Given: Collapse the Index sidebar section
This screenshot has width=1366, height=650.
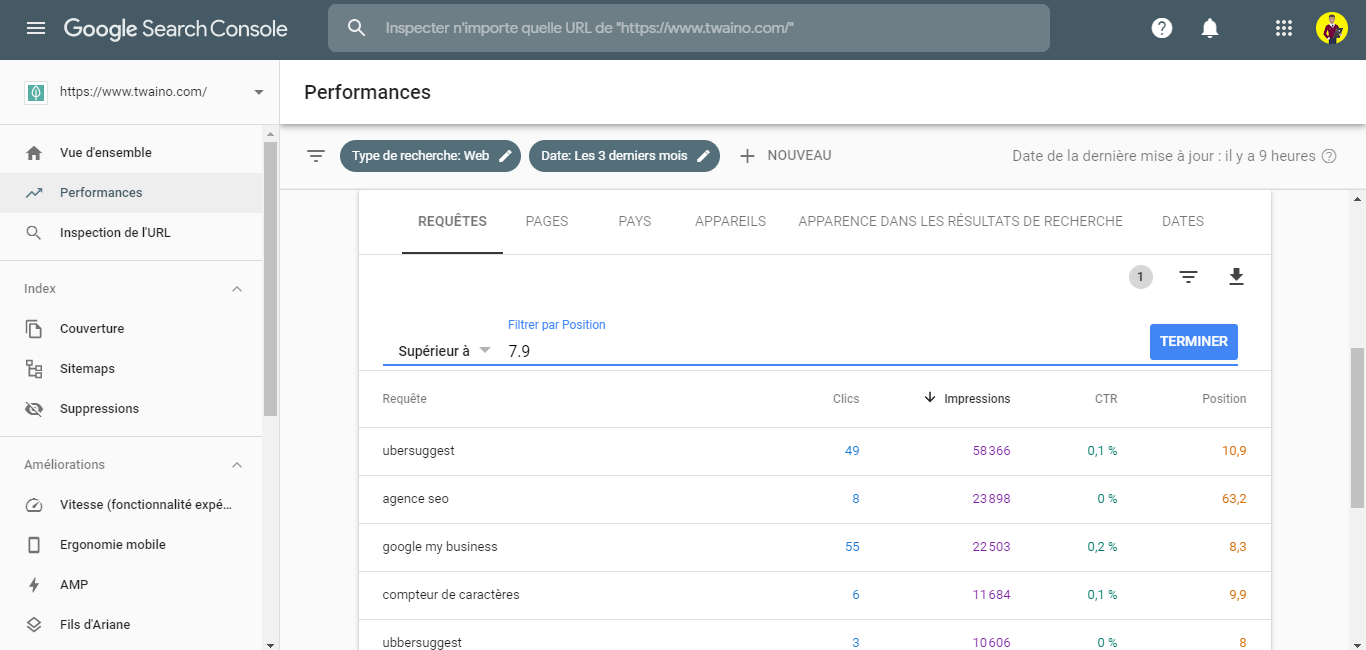Looking at the screenshot, I should (x=237, y=289).
